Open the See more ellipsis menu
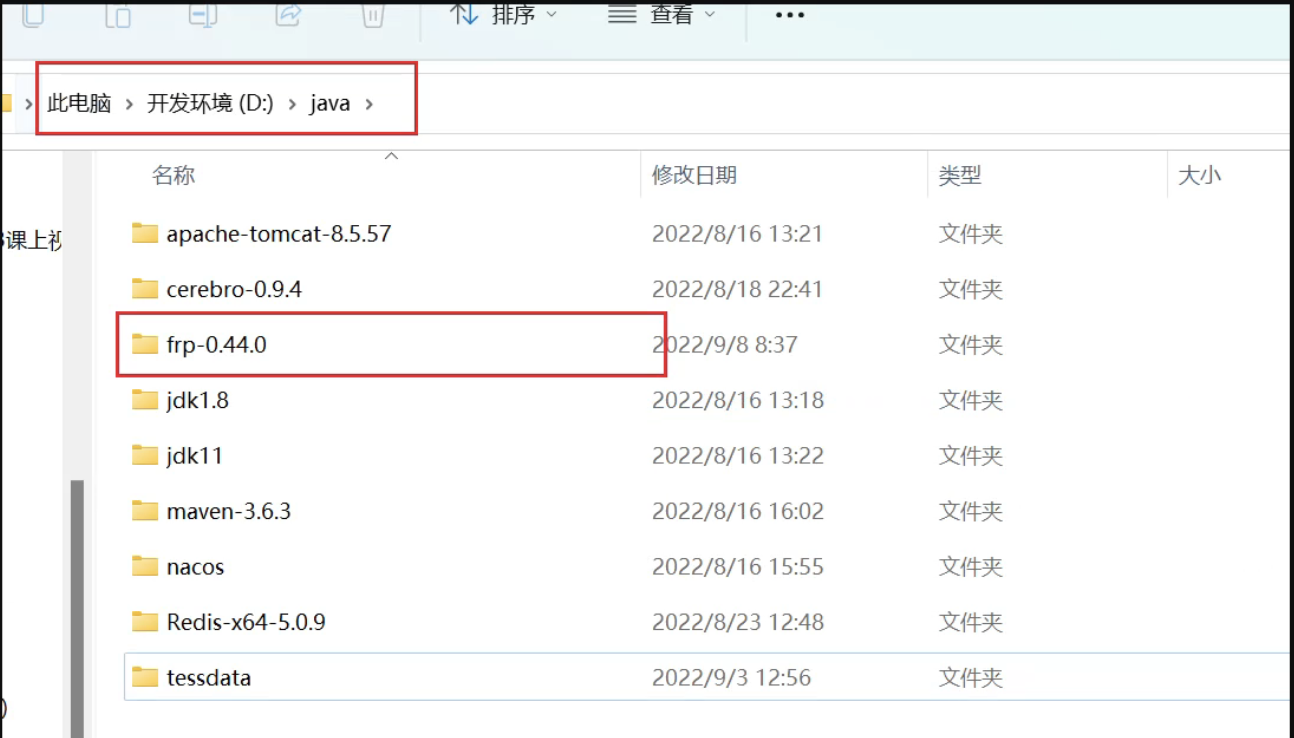 (x=789, y=15)
